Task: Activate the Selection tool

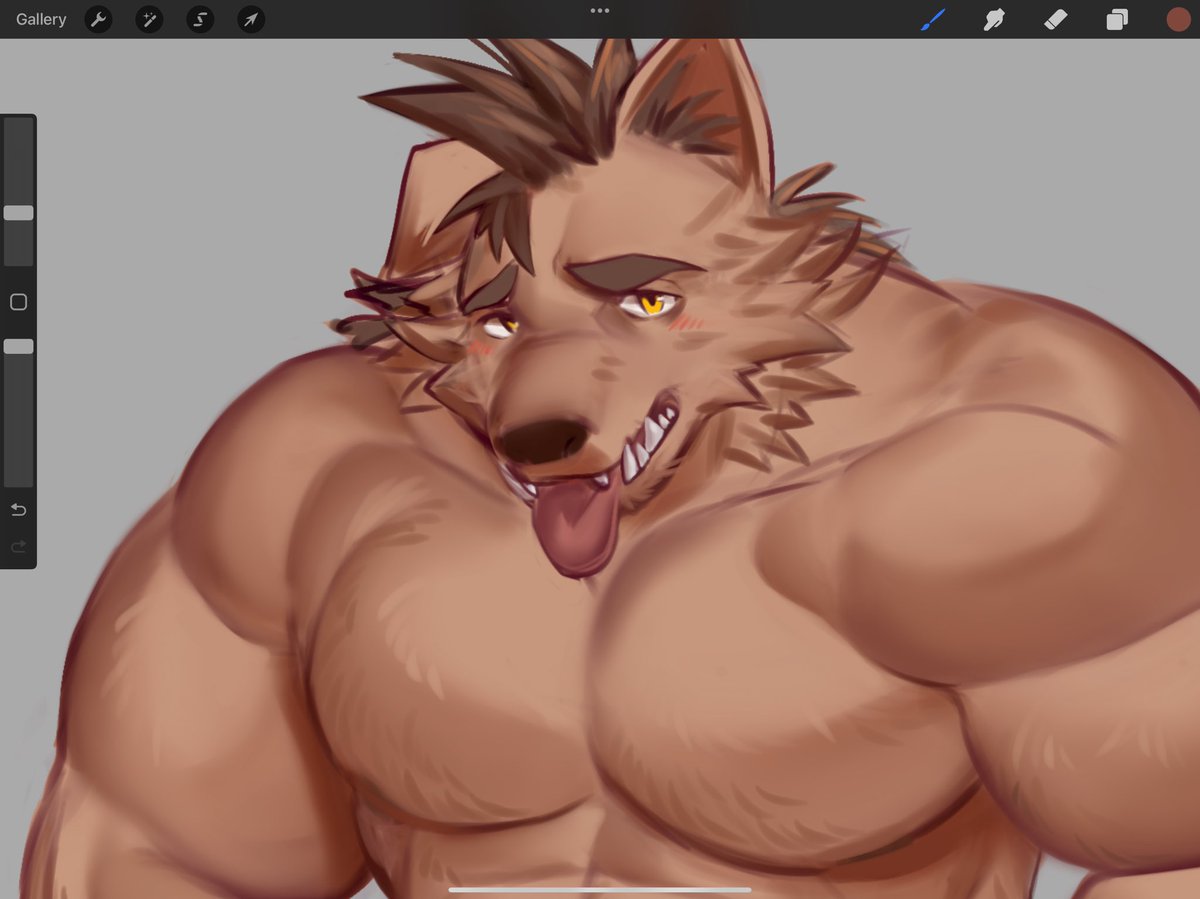Action: [x=200, y=19]
